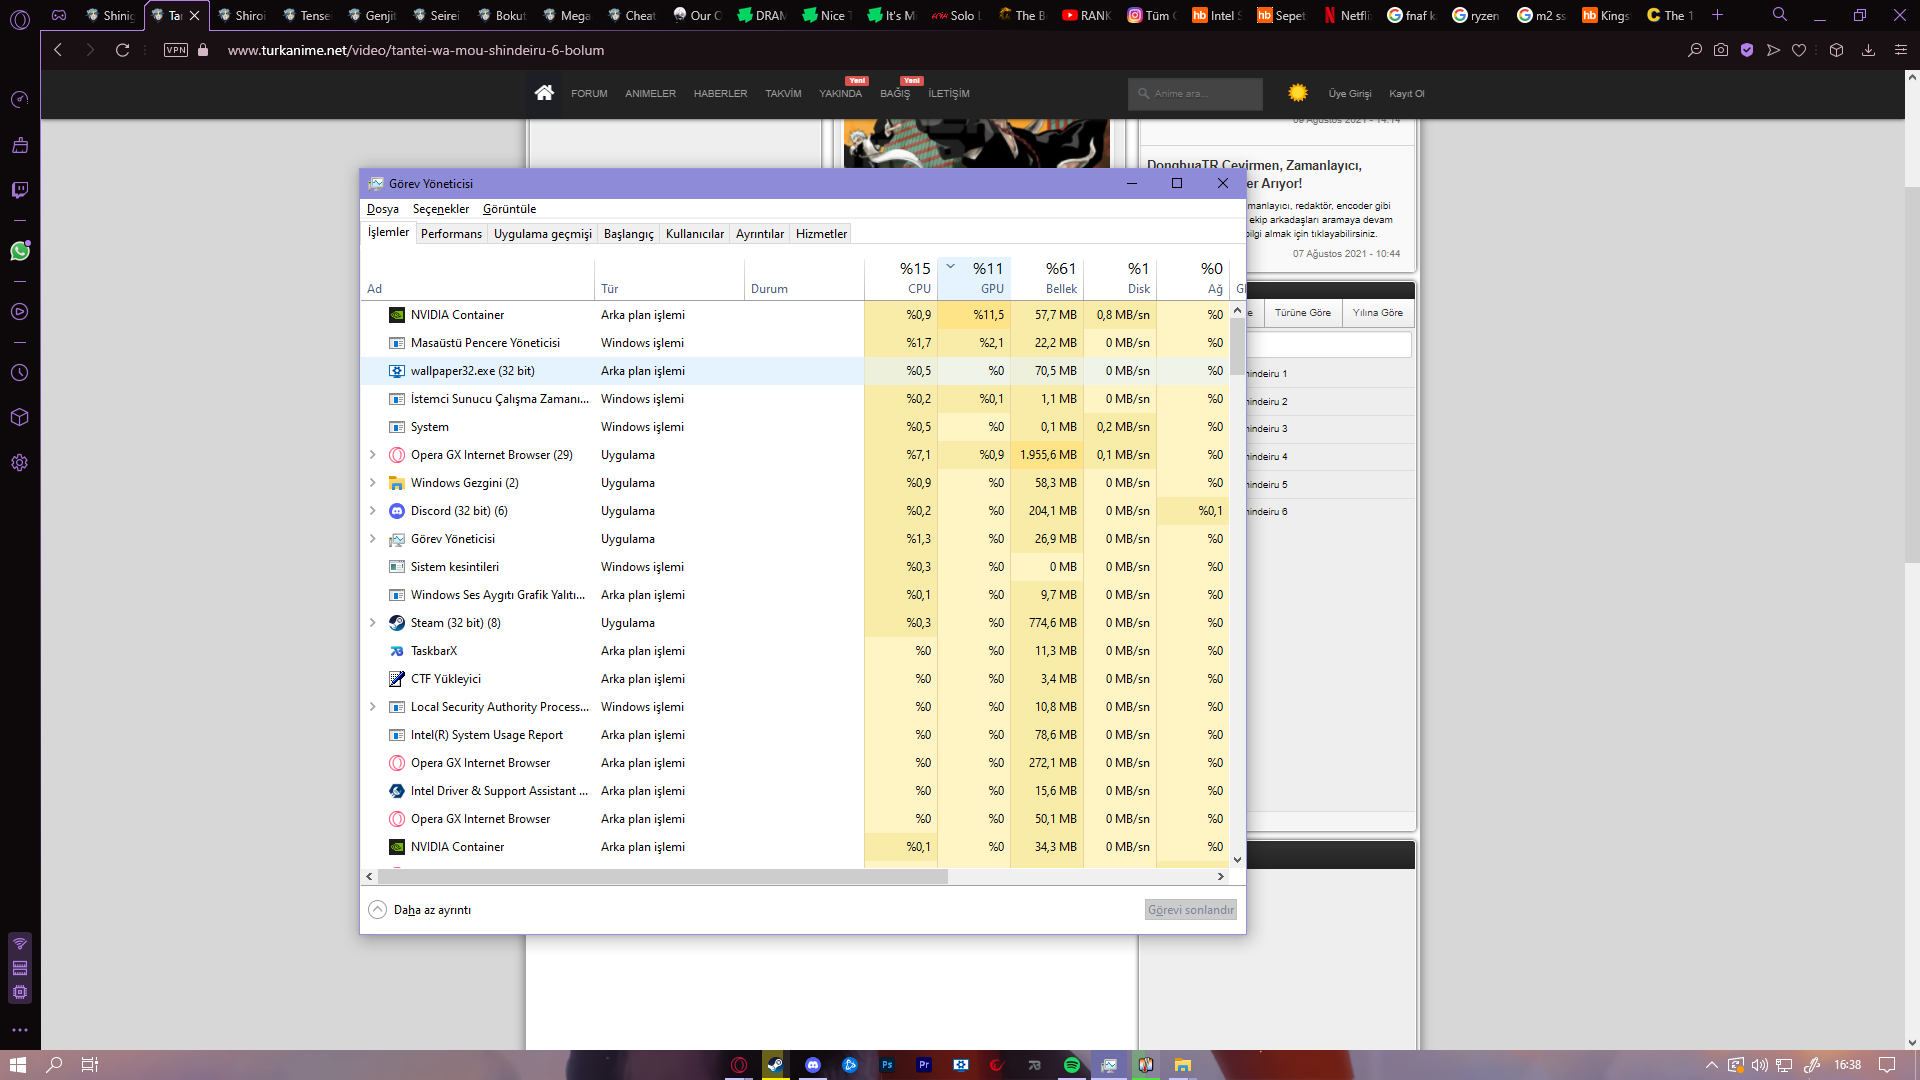1920x1080 pixels.
Task: Expand the Opera GX Internet Browser (29) process group
Action: pos(373,455)
